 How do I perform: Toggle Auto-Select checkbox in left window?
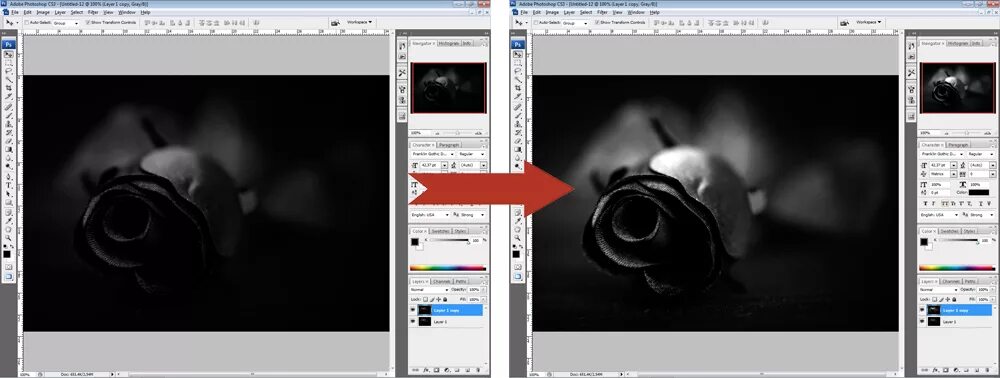26,22
